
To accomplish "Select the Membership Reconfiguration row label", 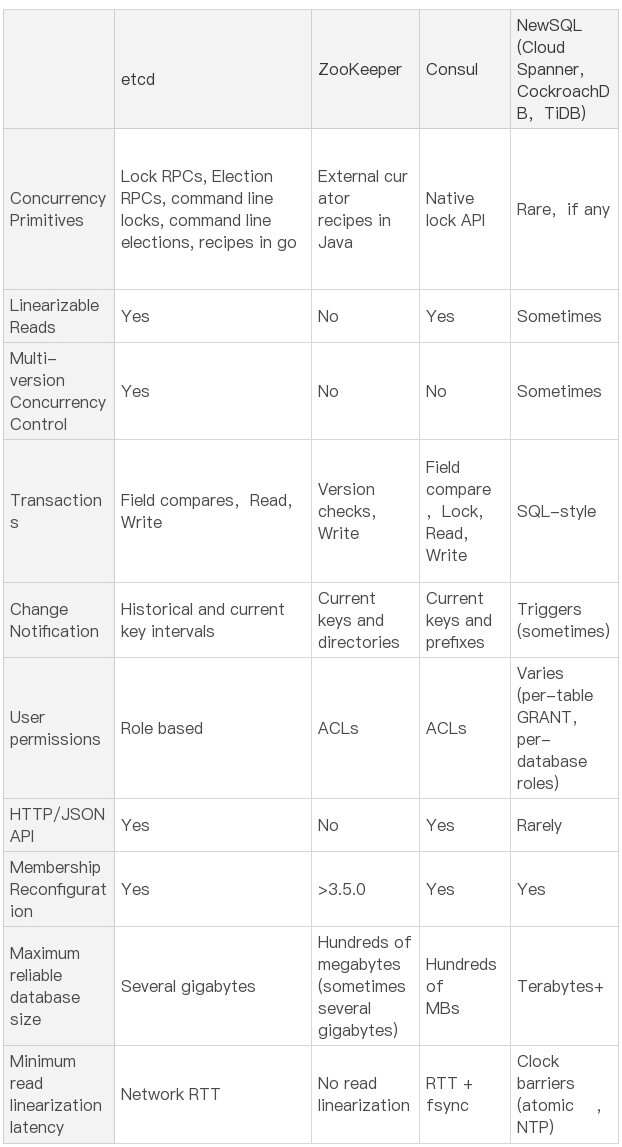I will (x=58, y=889).
